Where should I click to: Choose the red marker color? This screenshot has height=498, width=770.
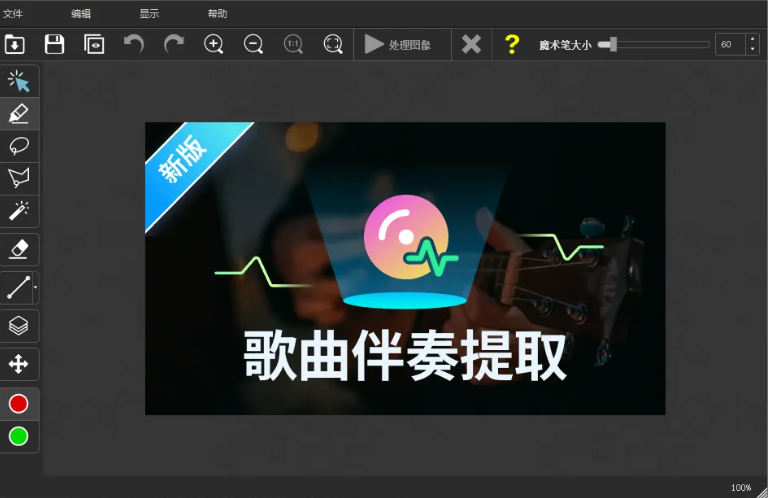point(19,404)
